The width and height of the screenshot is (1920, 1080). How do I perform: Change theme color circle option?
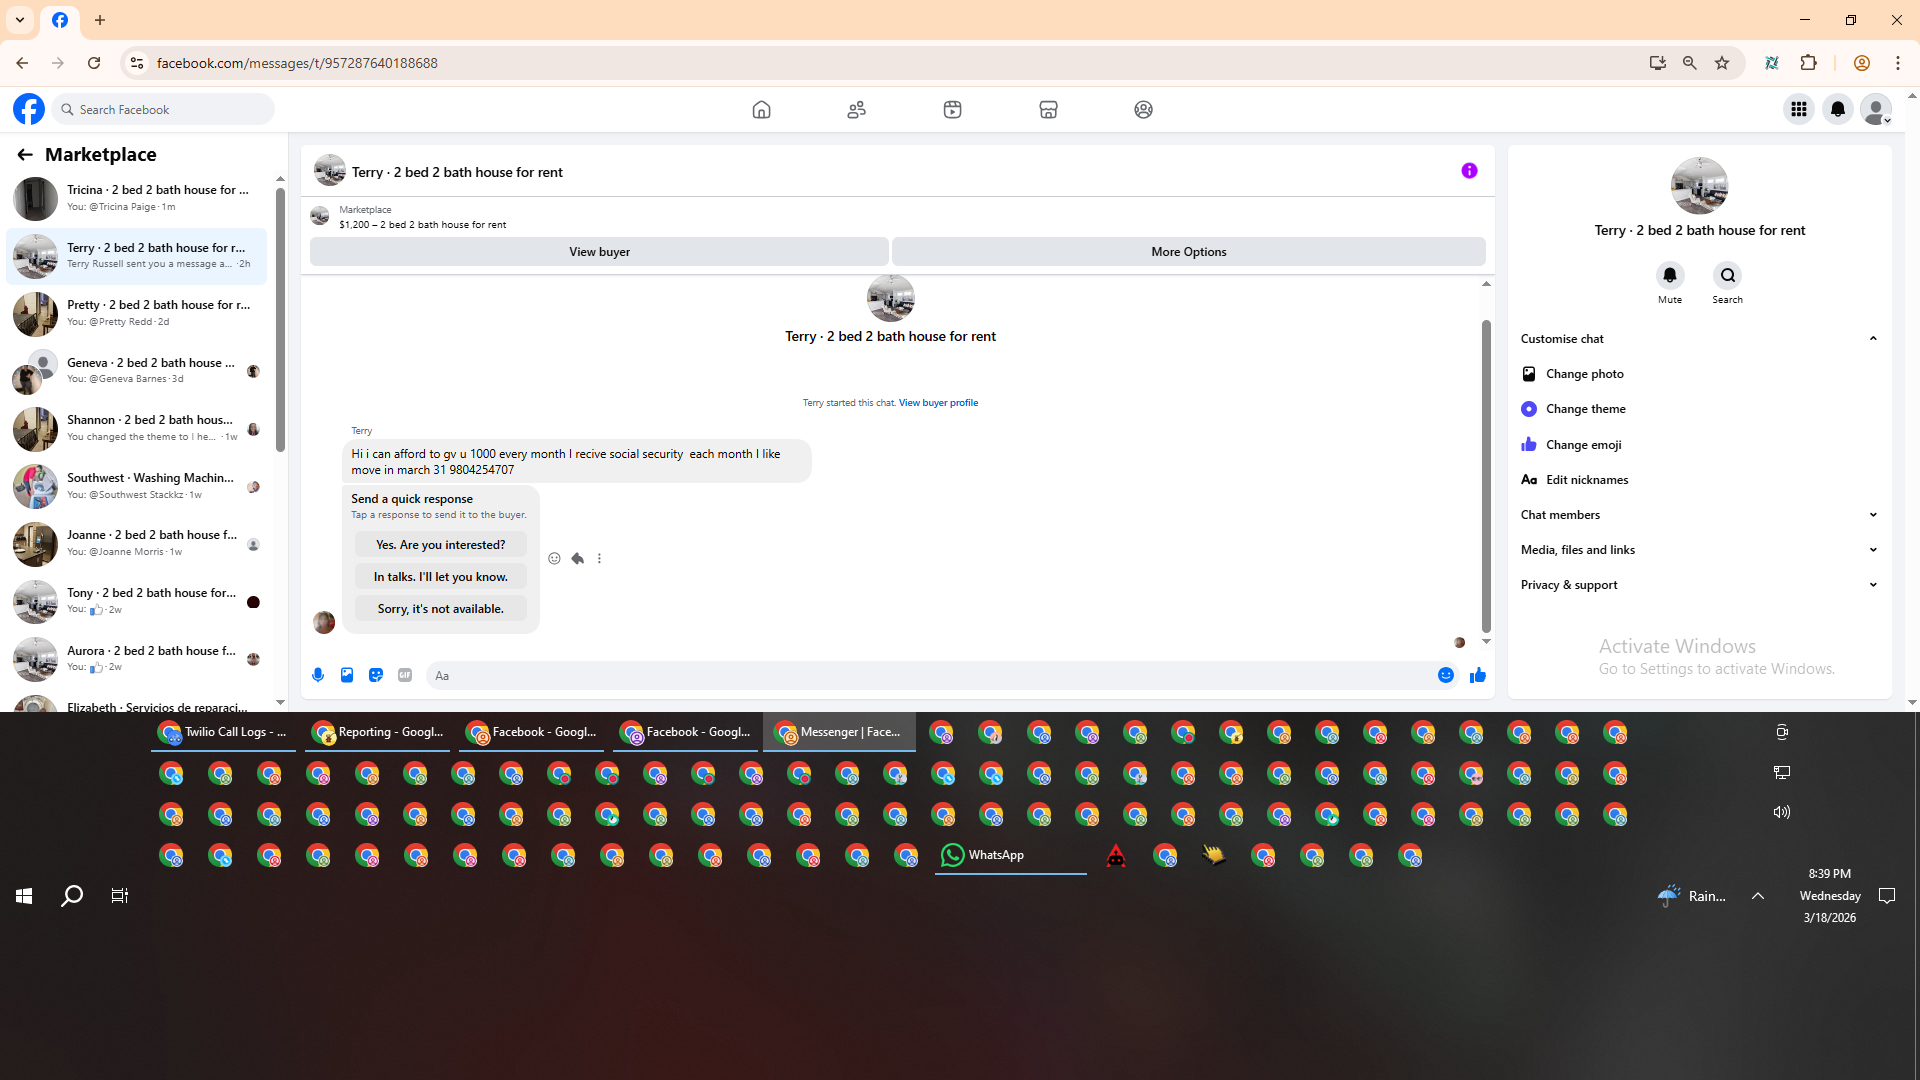click(1529, 409)
